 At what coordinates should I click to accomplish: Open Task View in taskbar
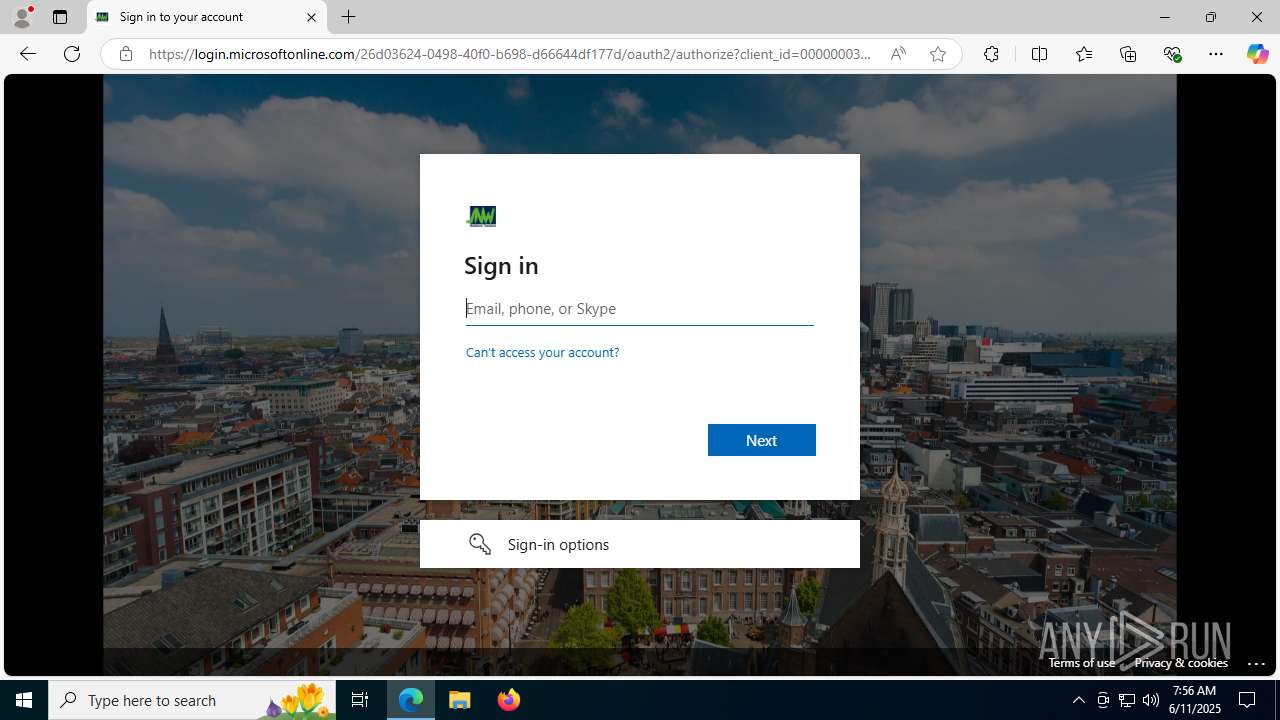360,700
